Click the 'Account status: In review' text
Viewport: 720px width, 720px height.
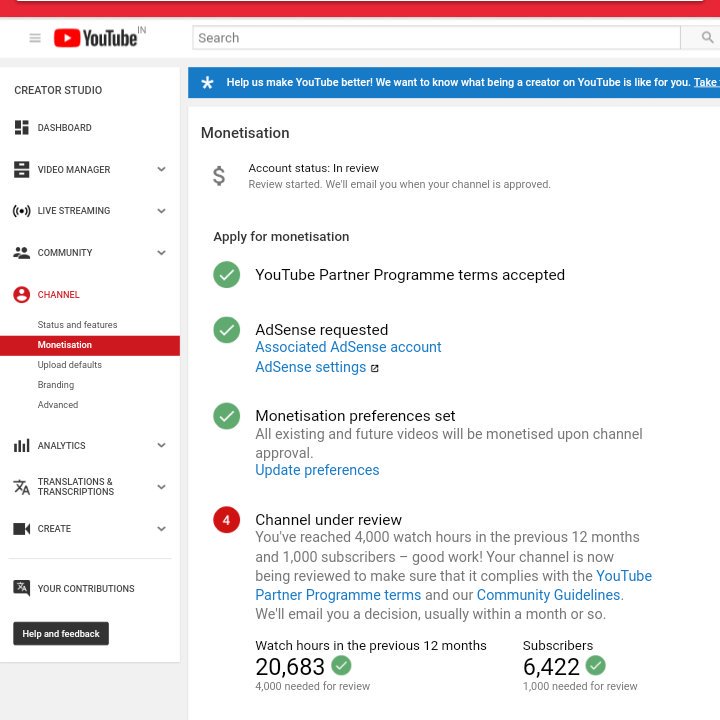tap(314, 168)
